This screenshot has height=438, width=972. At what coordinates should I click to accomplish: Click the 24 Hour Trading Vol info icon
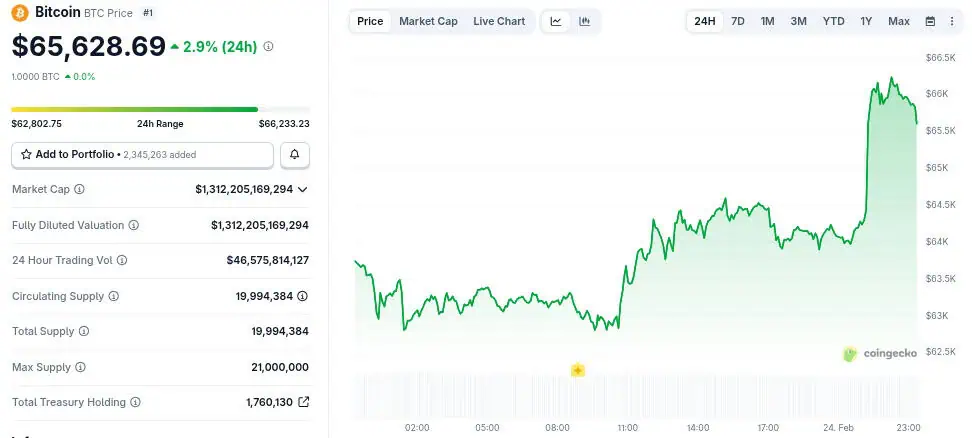tap(123, 260)
